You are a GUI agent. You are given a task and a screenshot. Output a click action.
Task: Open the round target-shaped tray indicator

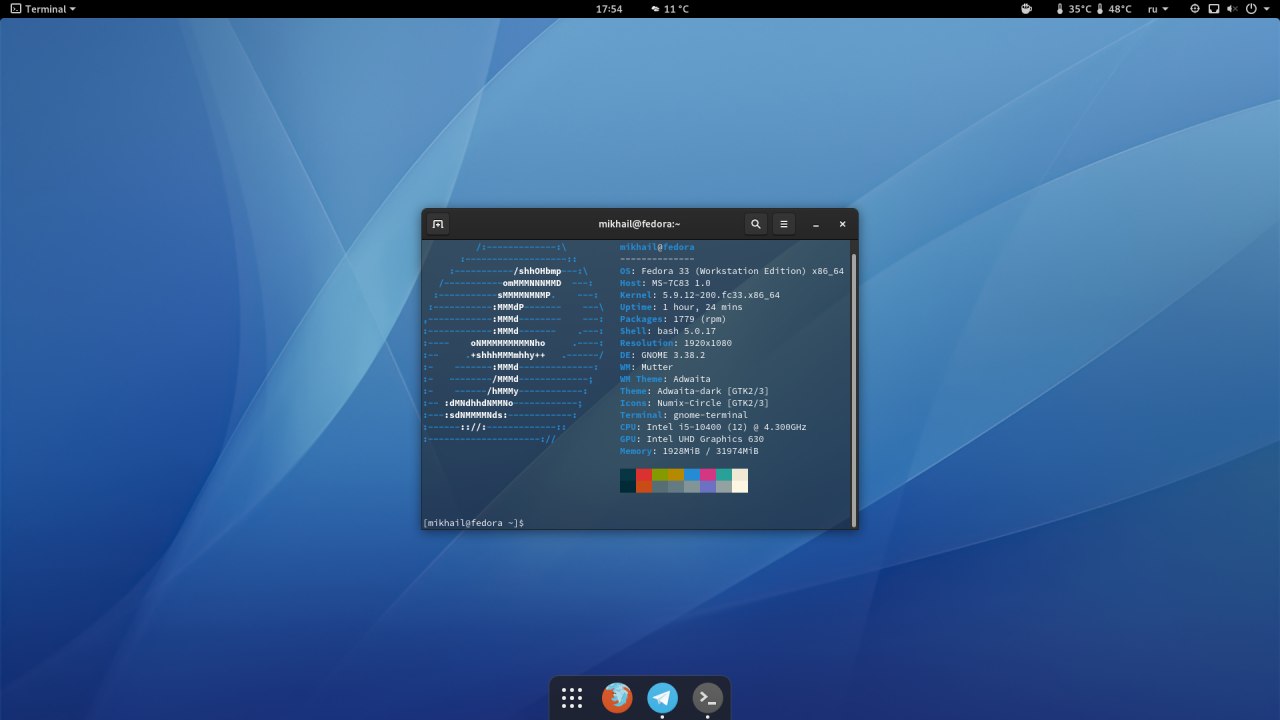point(1195,8)
